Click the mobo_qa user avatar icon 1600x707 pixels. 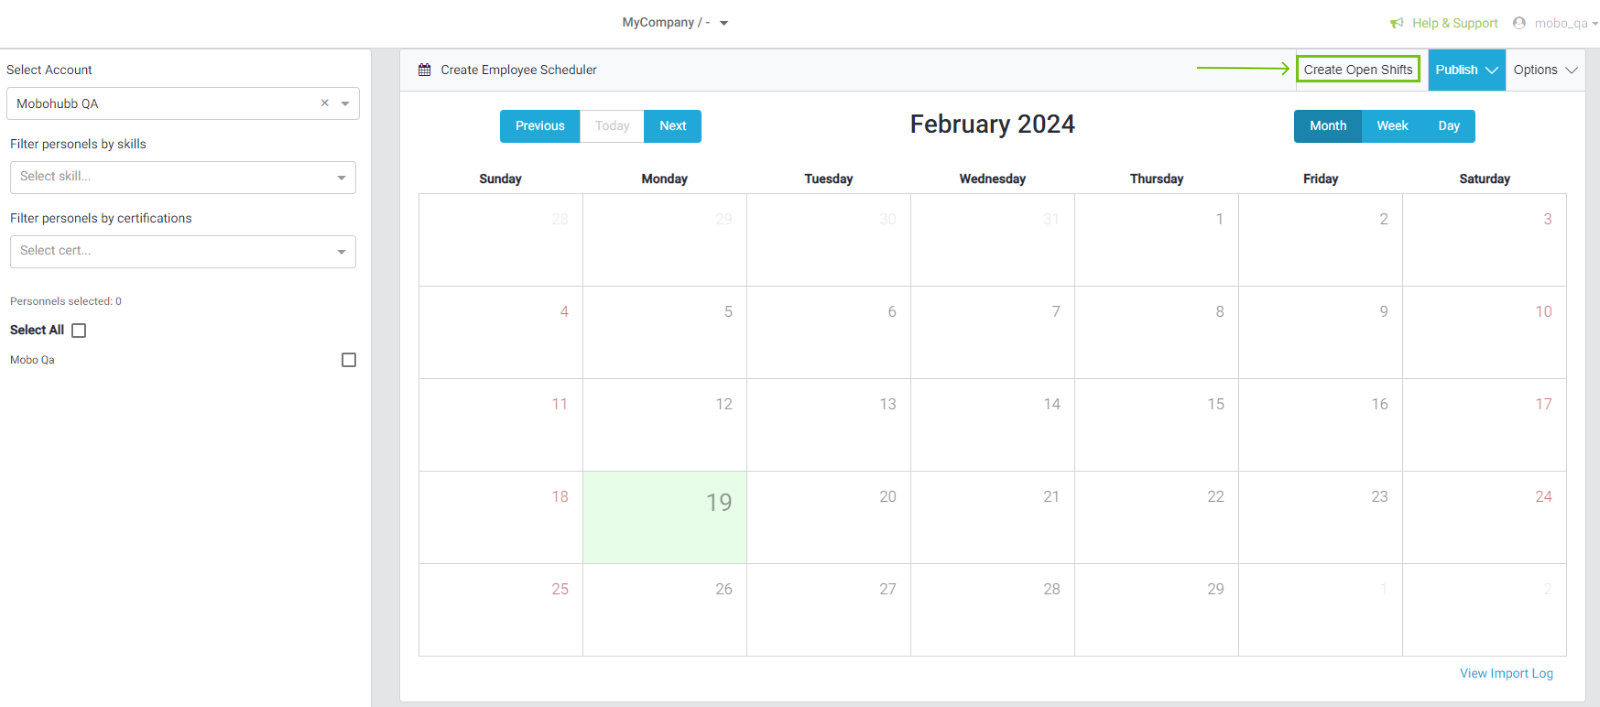click(x=1519, y=23)
